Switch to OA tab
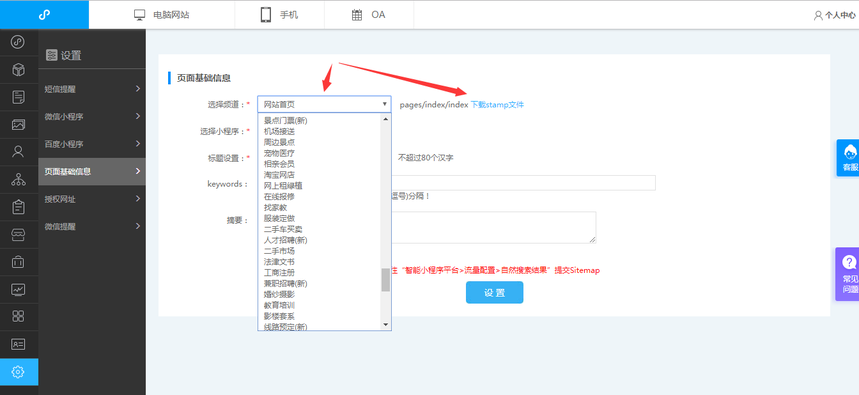The width and height of the screenshot is (859, 395). click(369, 15)
